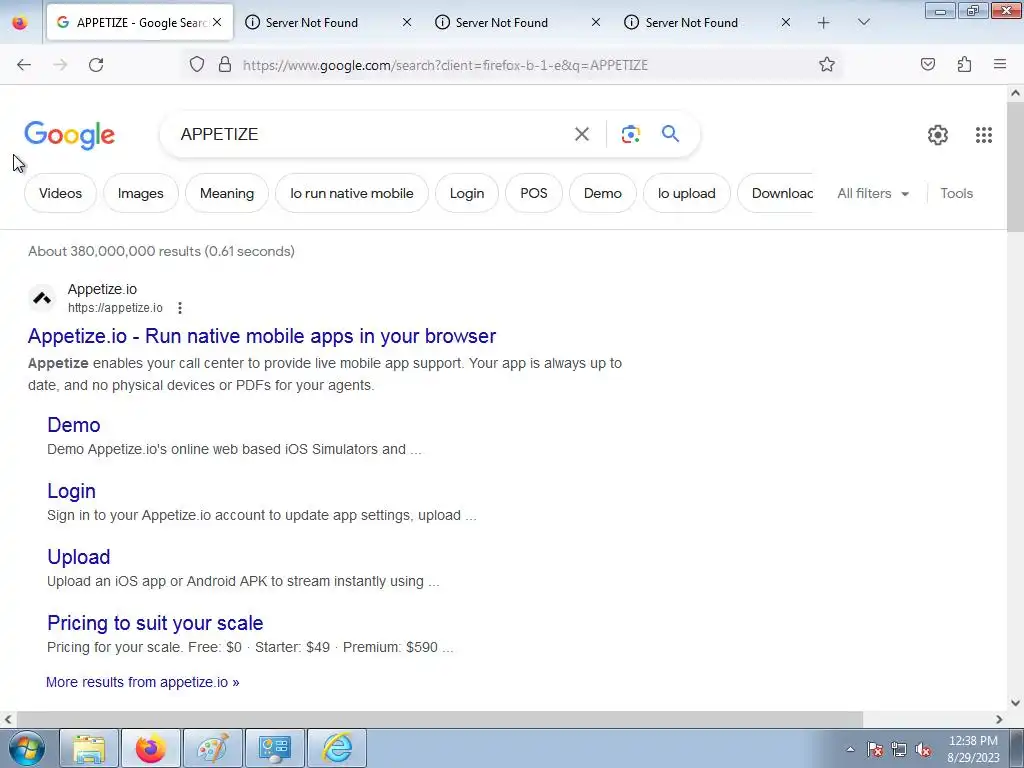The height and width of the screenshot is (768, 1024).
Task: Open Paint from the taskbar
Action: coord(213,748)
